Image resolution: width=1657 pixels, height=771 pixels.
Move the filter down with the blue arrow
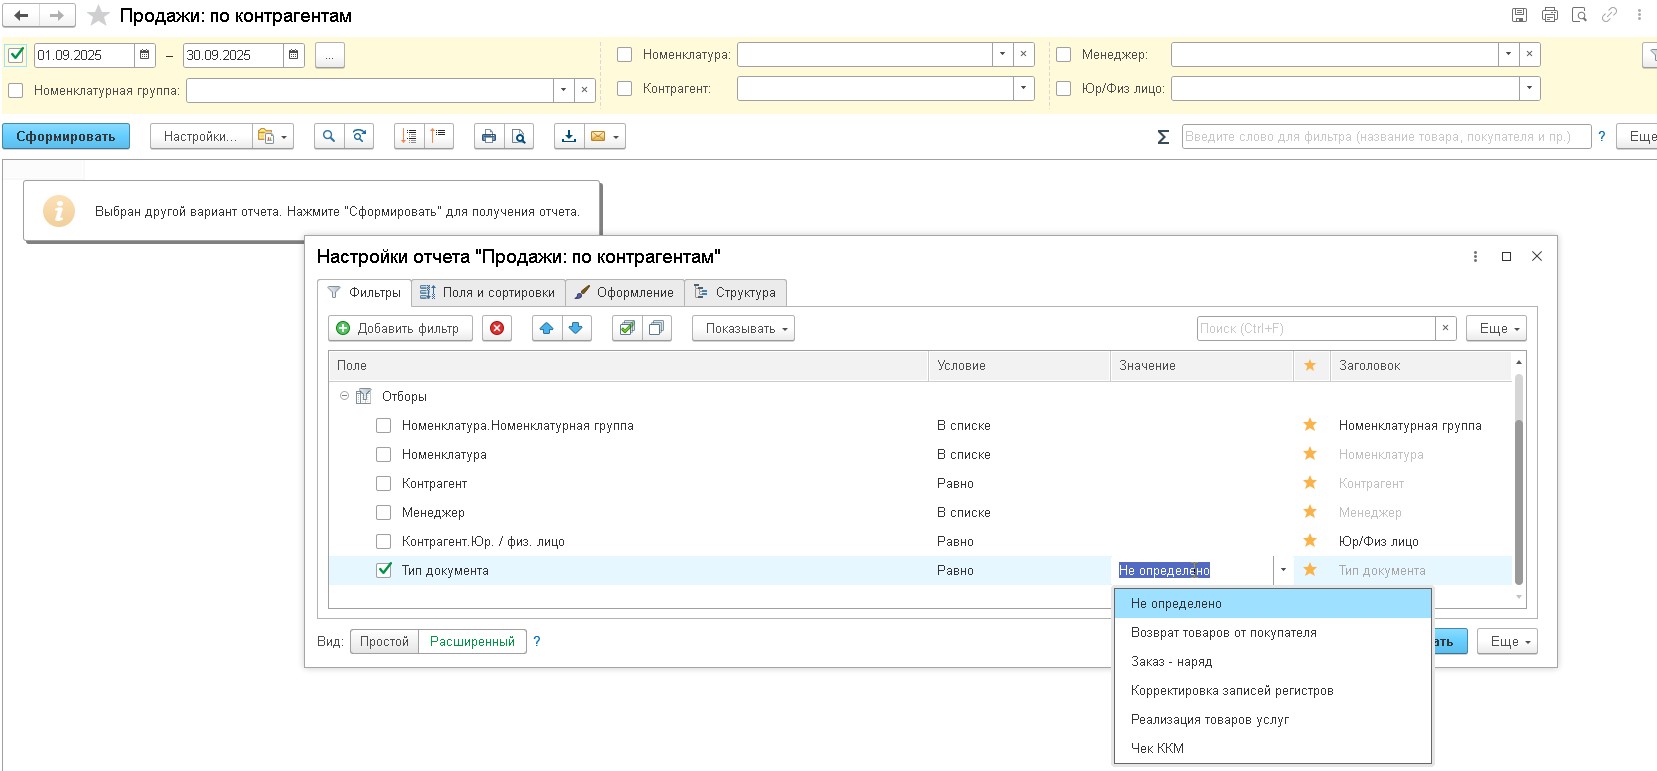coord(576,328)
